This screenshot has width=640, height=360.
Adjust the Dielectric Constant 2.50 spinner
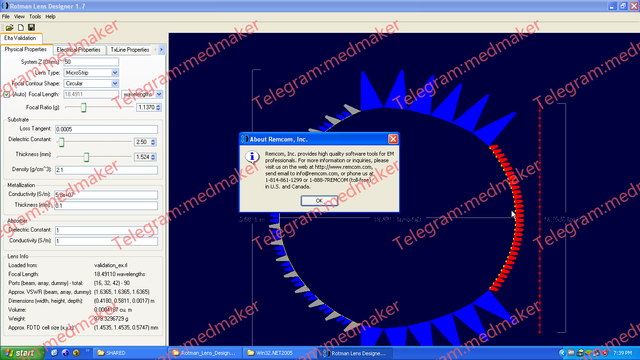point(153,142)
